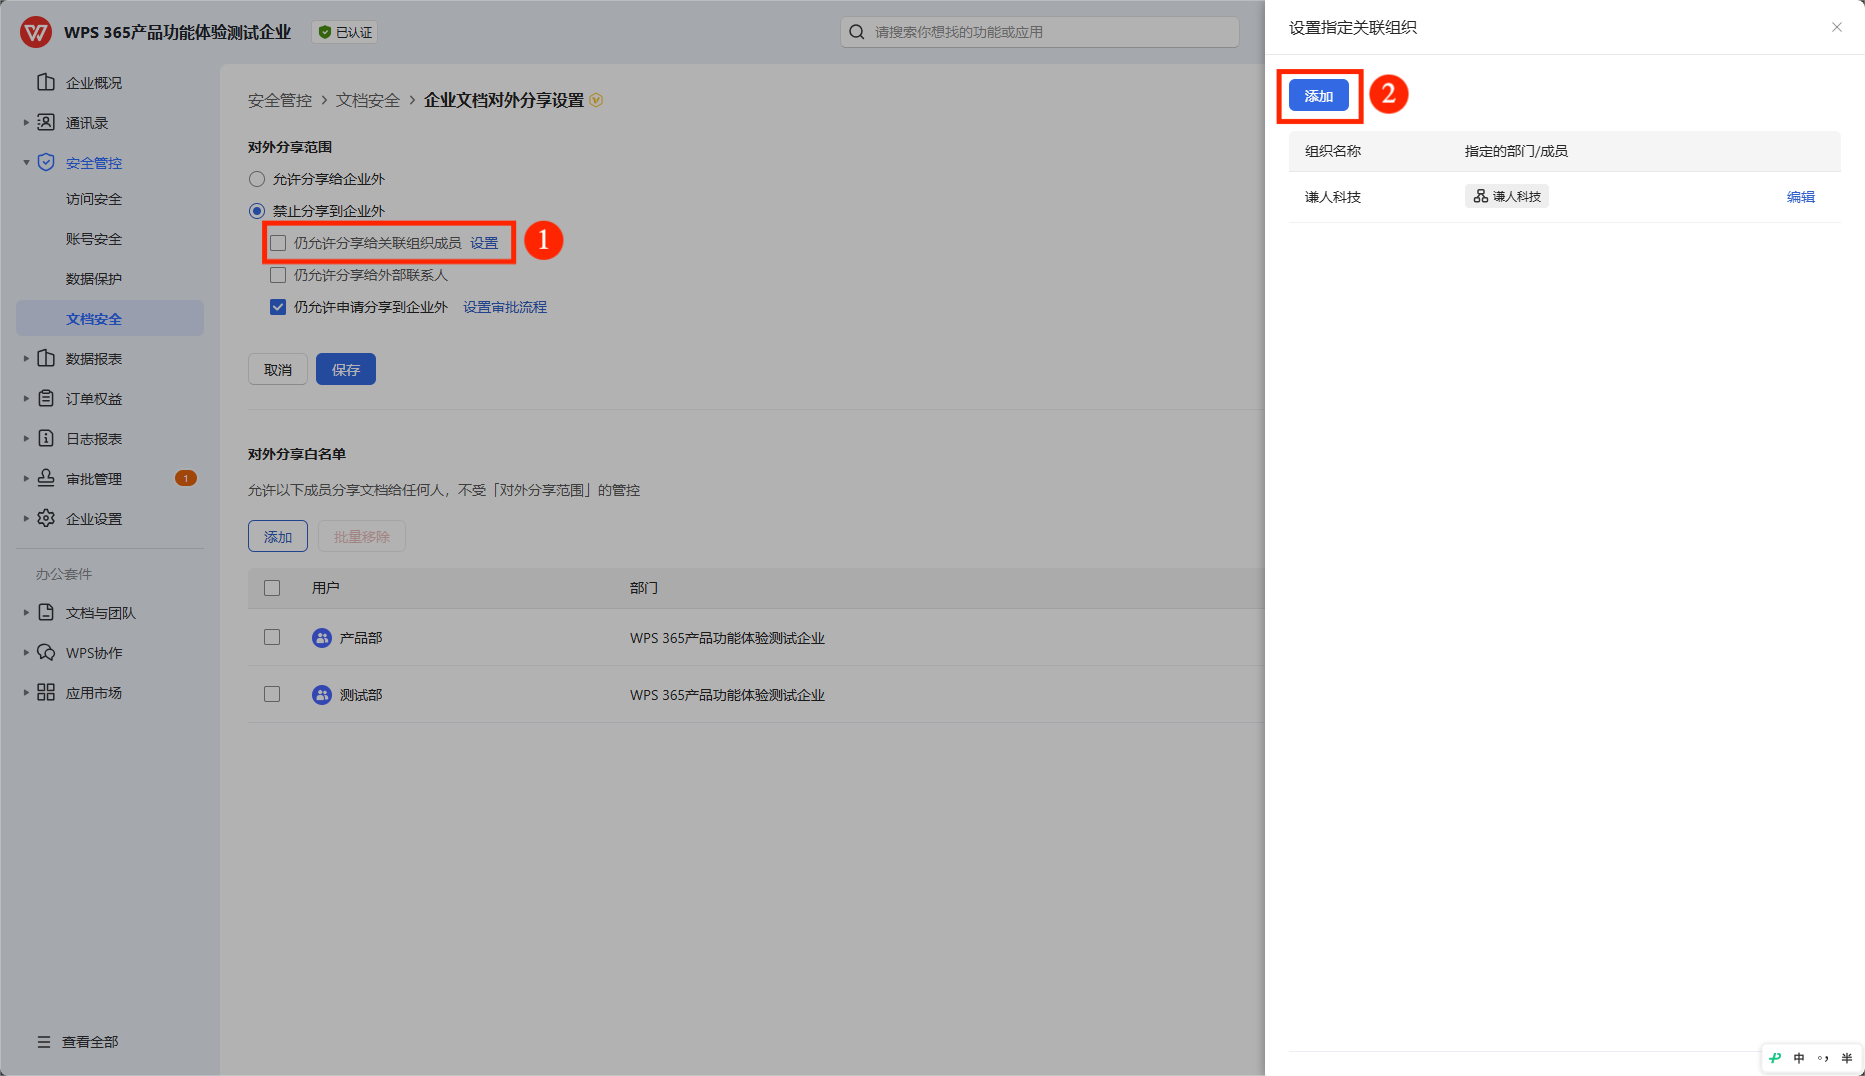Toggle the select-all checkbox in 用户 header
Image resolution: width=1865 pixels, height=1076 pixels.
coord(272,588)
